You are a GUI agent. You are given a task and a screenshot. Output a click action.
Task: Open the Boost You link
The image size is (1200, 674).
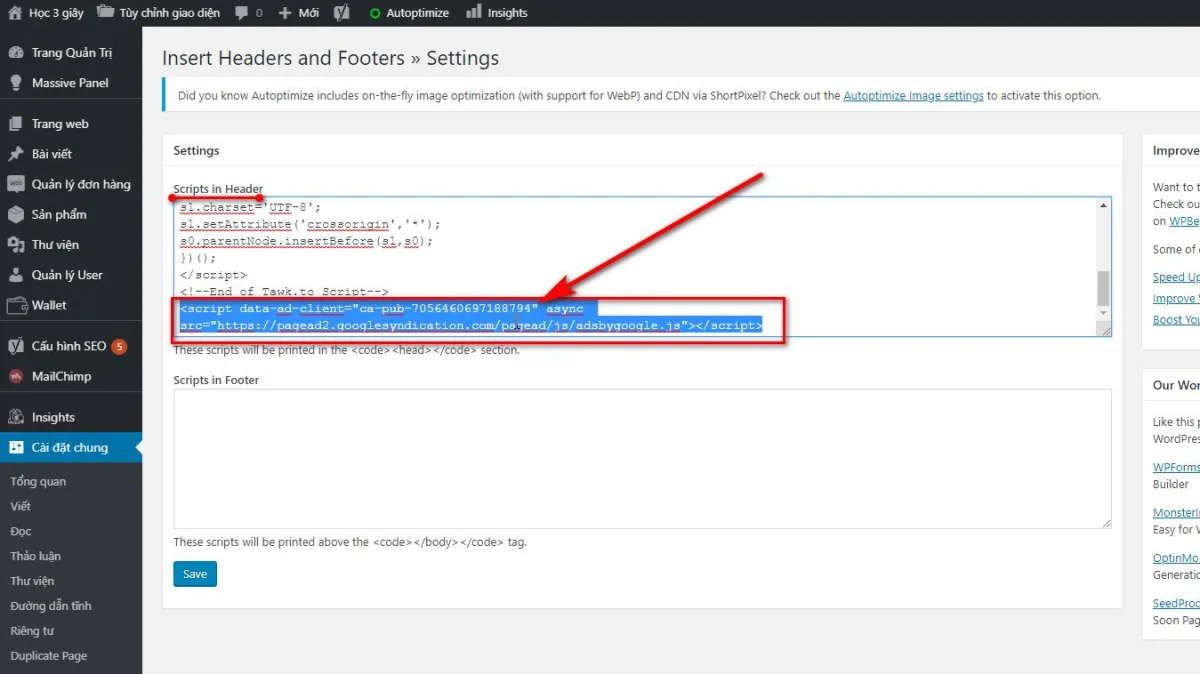(1176, 320)
